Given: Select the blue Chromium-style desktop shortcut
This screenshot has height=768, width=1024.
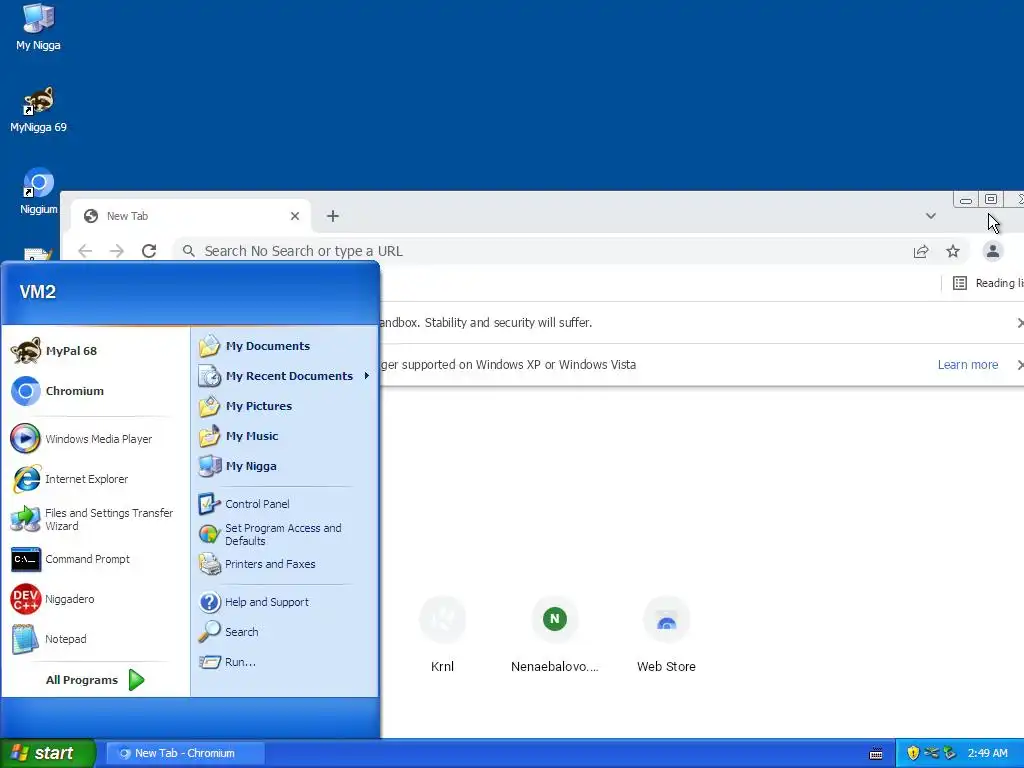Looking at the screenshot, I should coord(38,192).
